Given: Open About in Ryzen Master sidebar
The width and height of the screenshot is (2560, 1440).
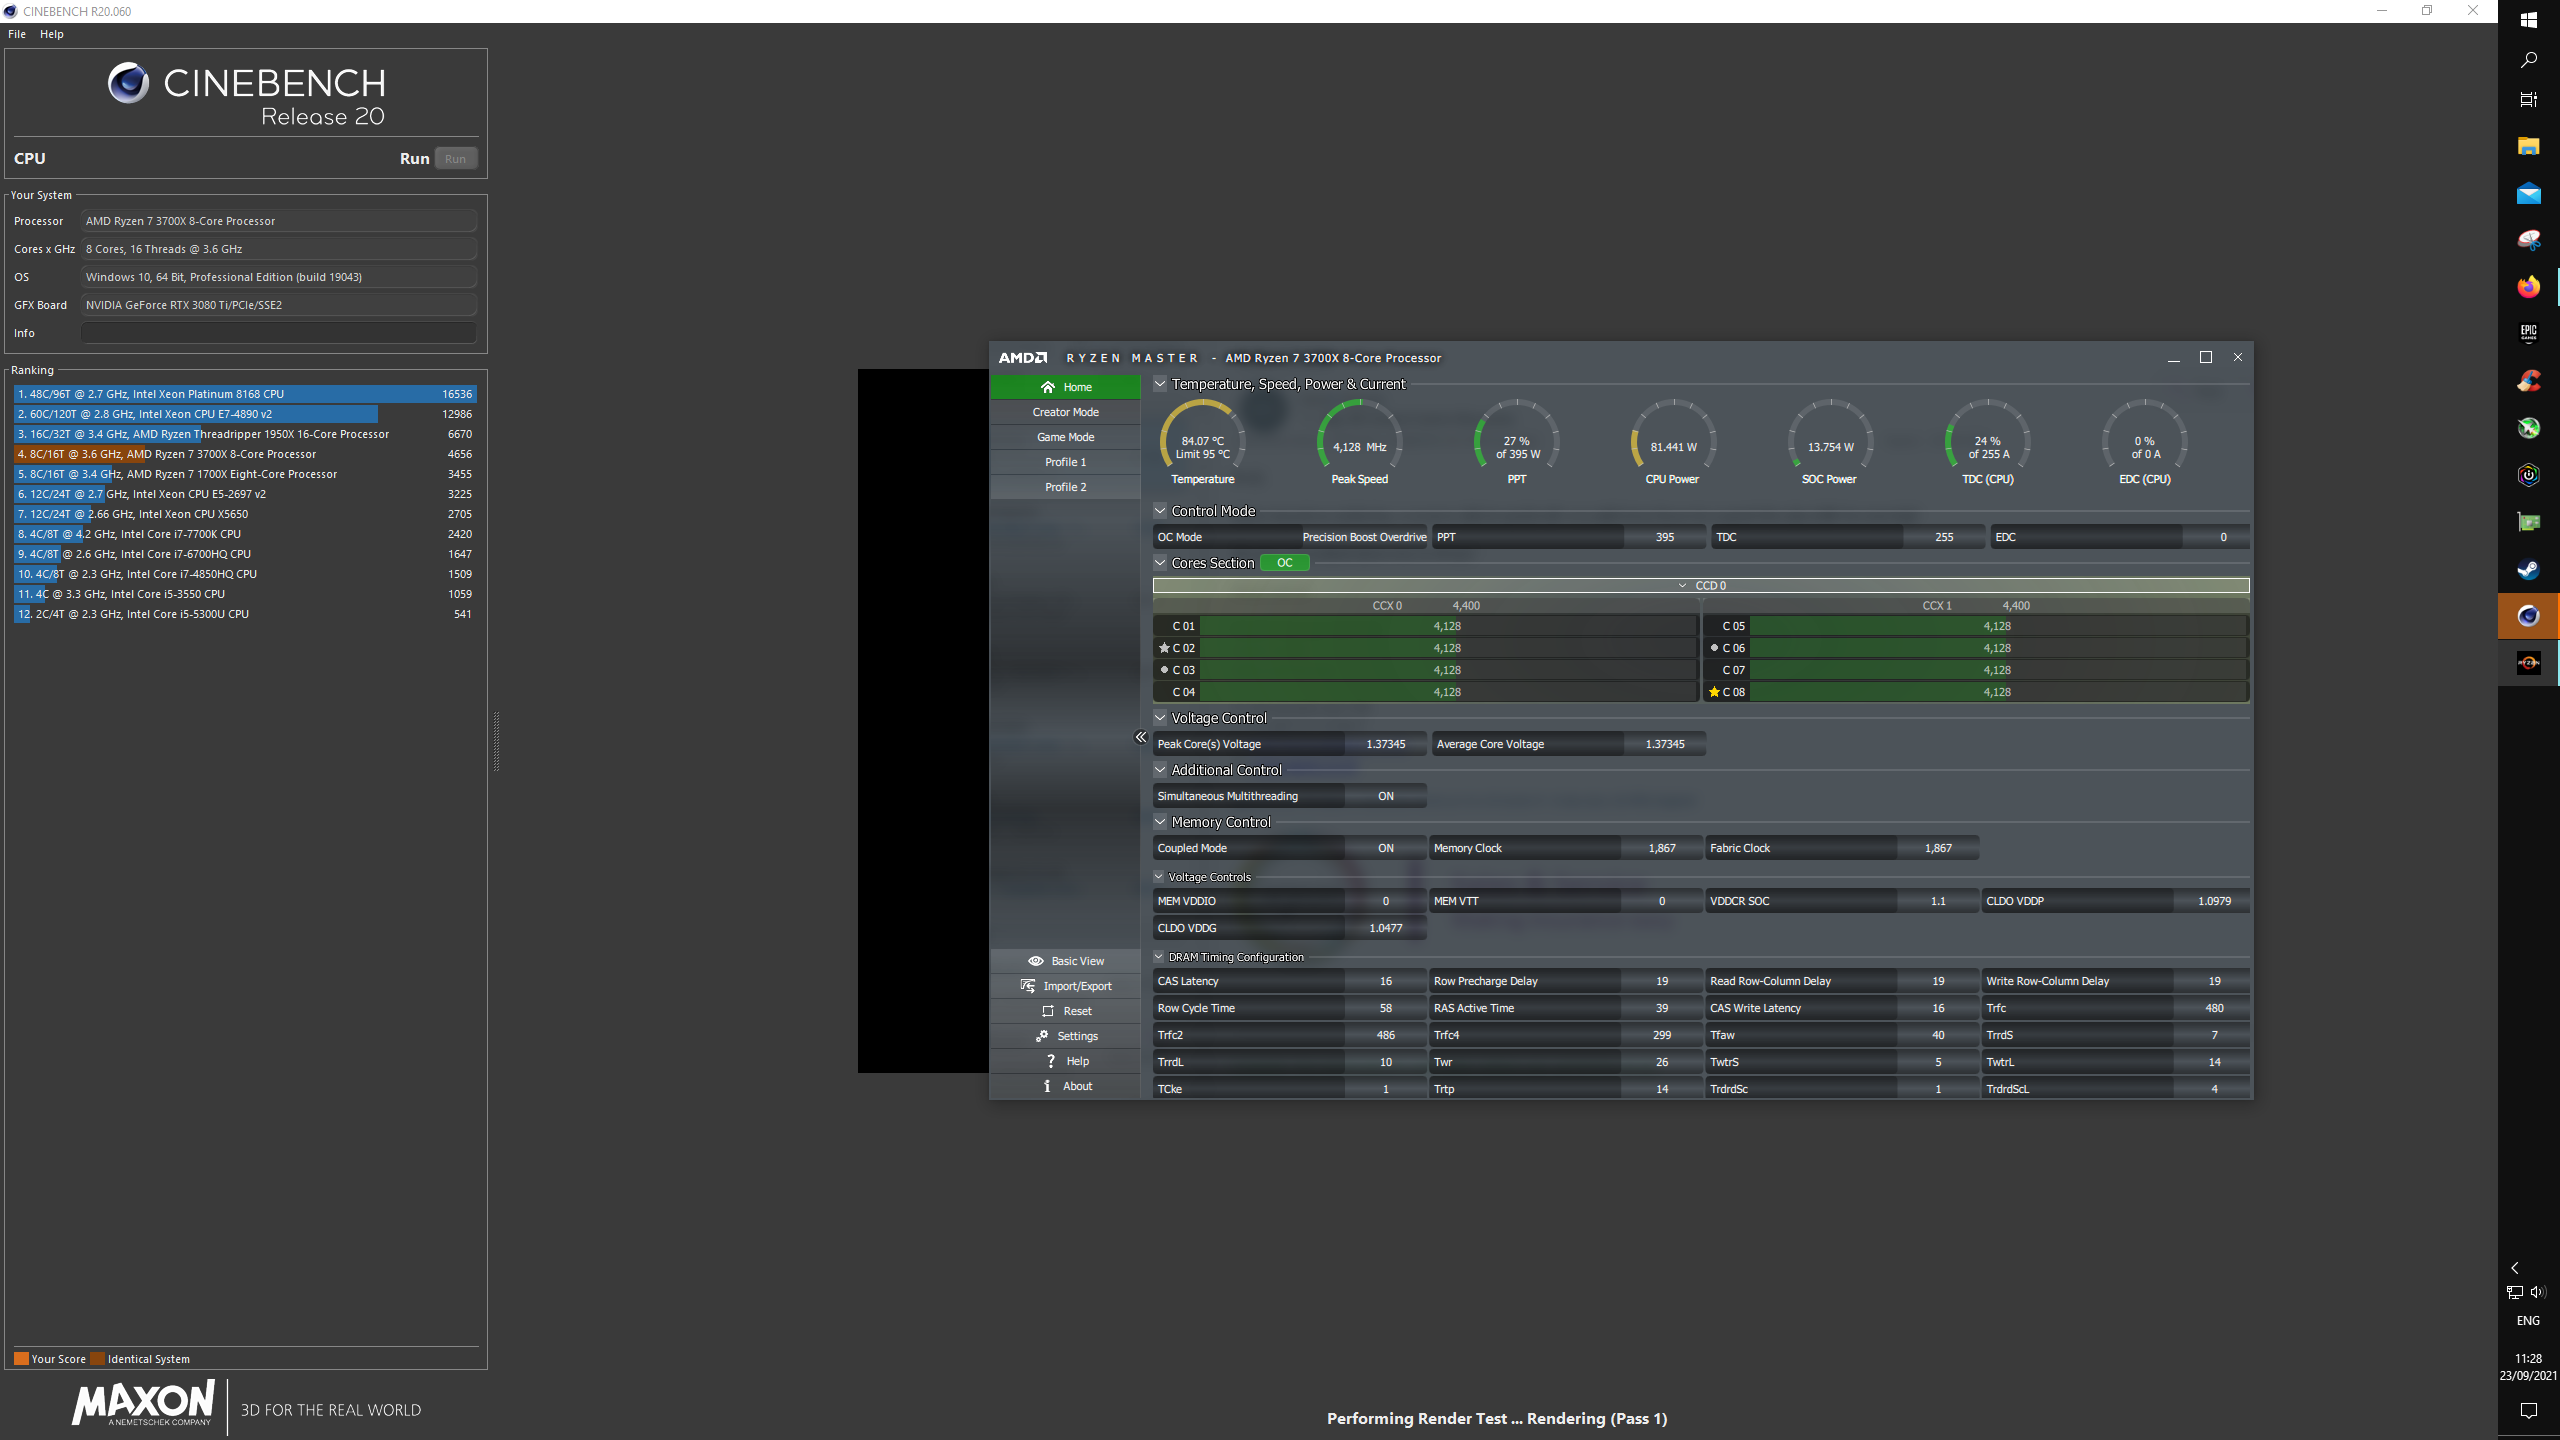Looking at the screenshot, I should click(1066, 1086).
